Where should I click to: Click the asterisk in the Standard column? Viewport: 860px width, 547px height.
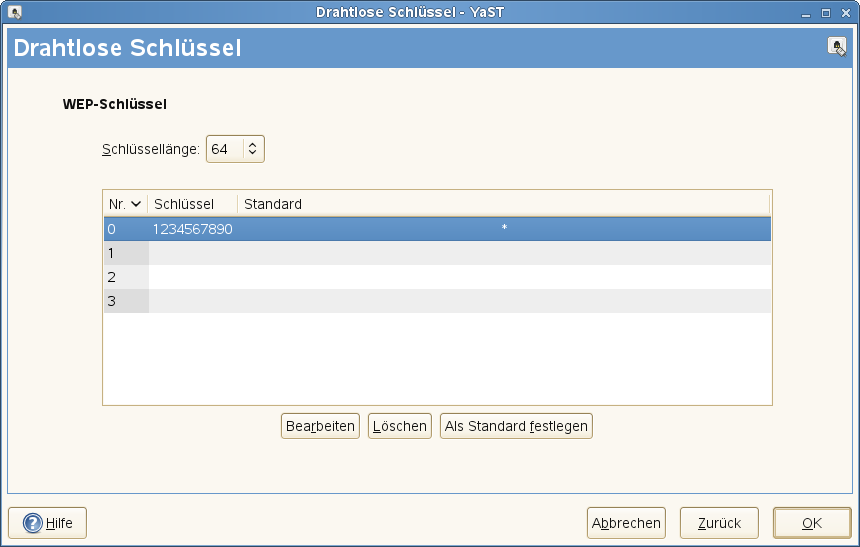click(x=504, y=227)
